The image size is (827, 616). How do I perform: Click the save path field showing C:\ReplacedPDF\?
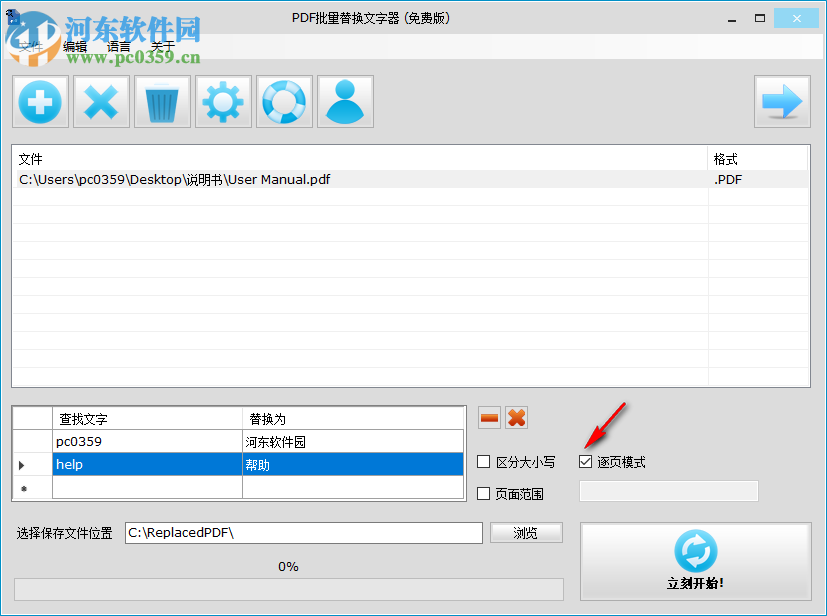305,532
